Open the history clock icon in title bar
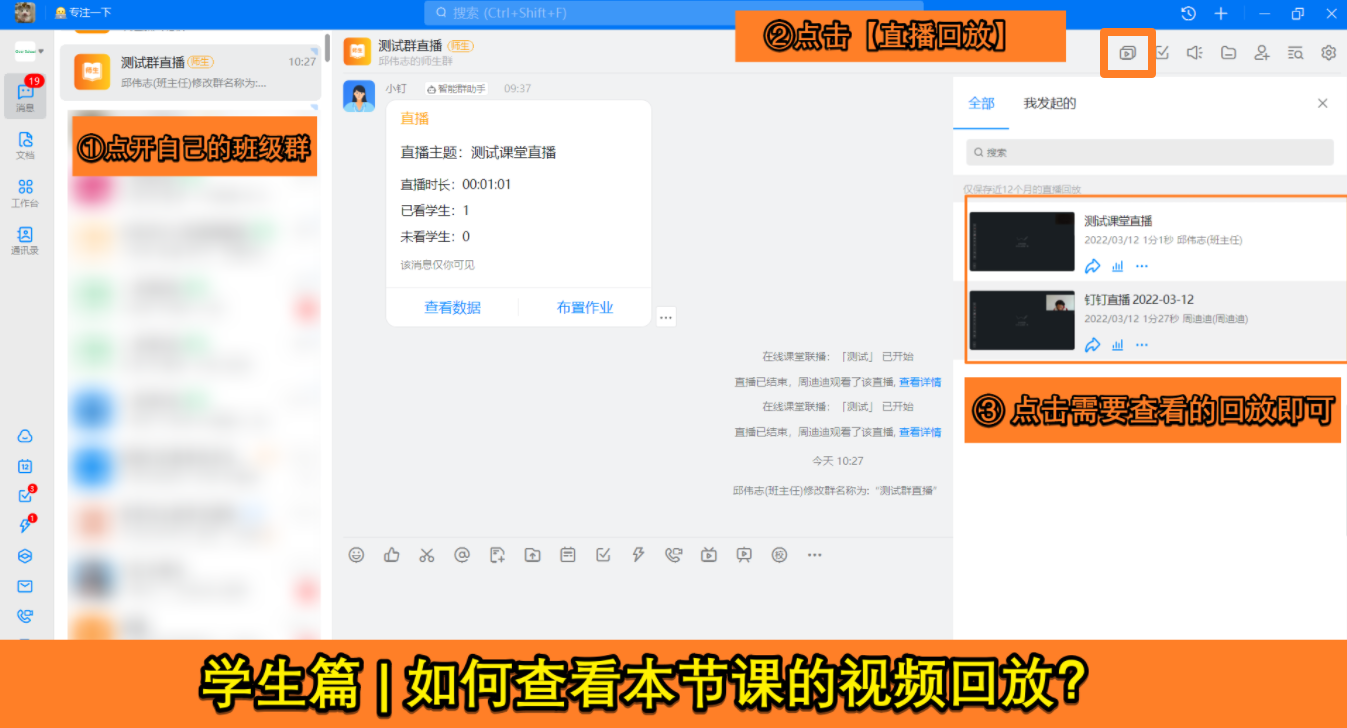Image resolution: width=1347 pixels, height=728 pixels. click(1188, 13)
